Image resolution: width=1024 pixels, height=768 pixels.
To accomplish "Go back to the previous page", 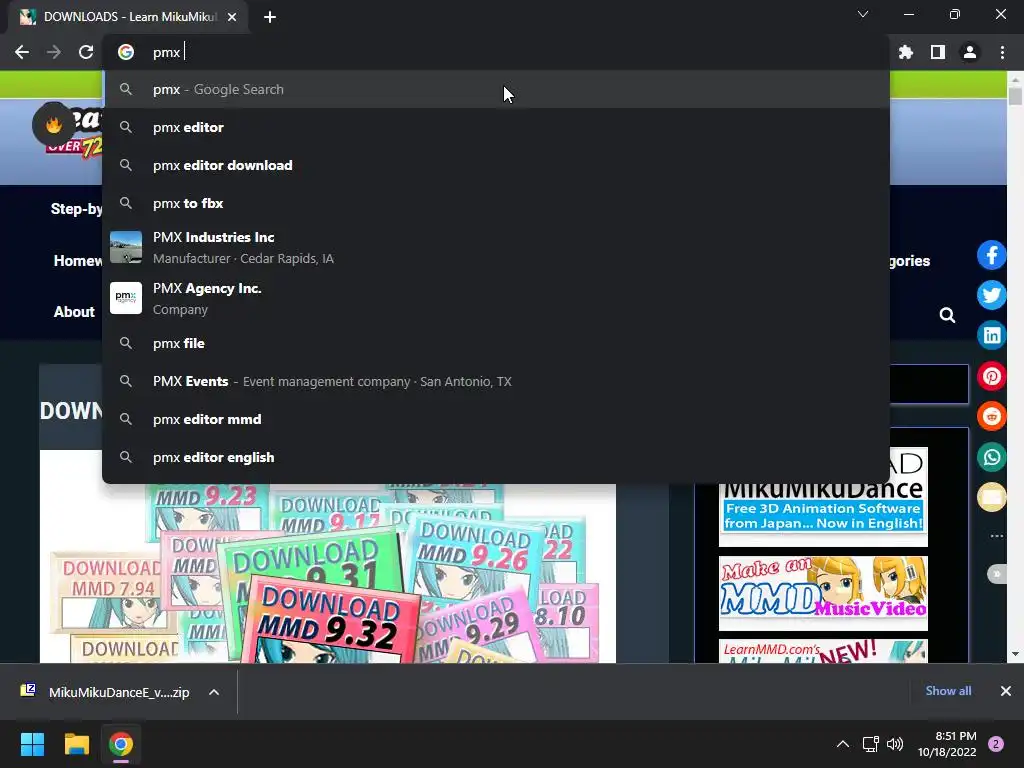I will tap(22, 52).
